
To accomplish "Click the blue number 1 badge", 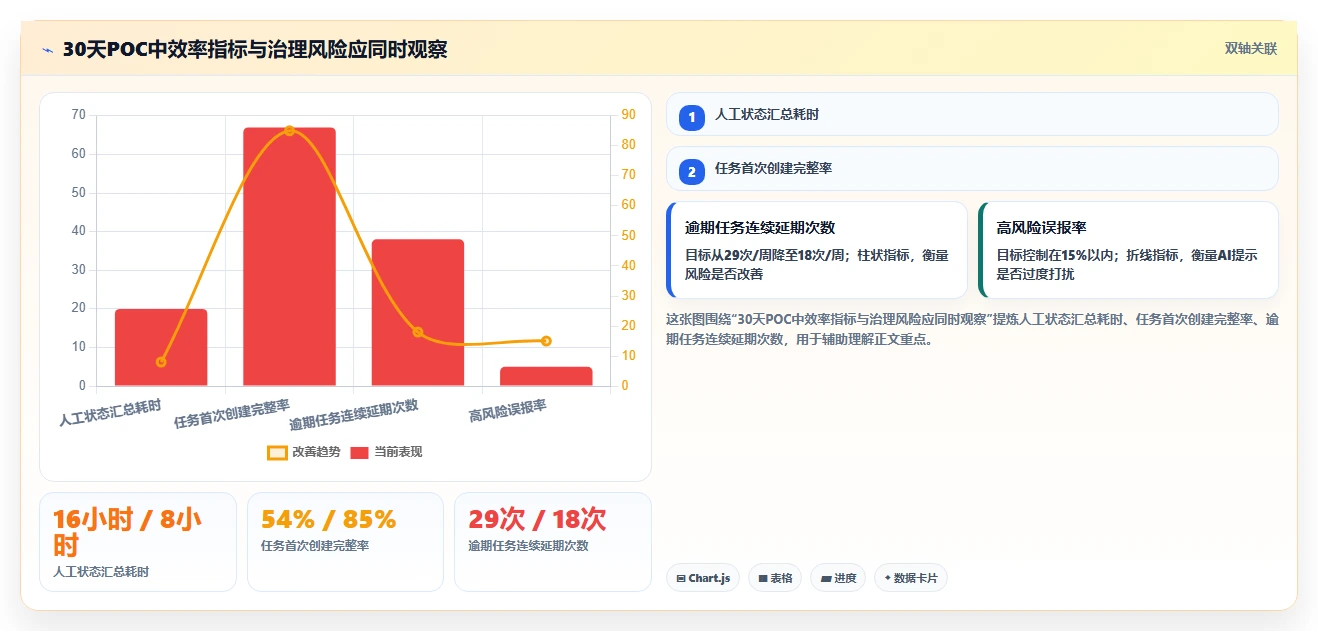I will coord(691,118).
